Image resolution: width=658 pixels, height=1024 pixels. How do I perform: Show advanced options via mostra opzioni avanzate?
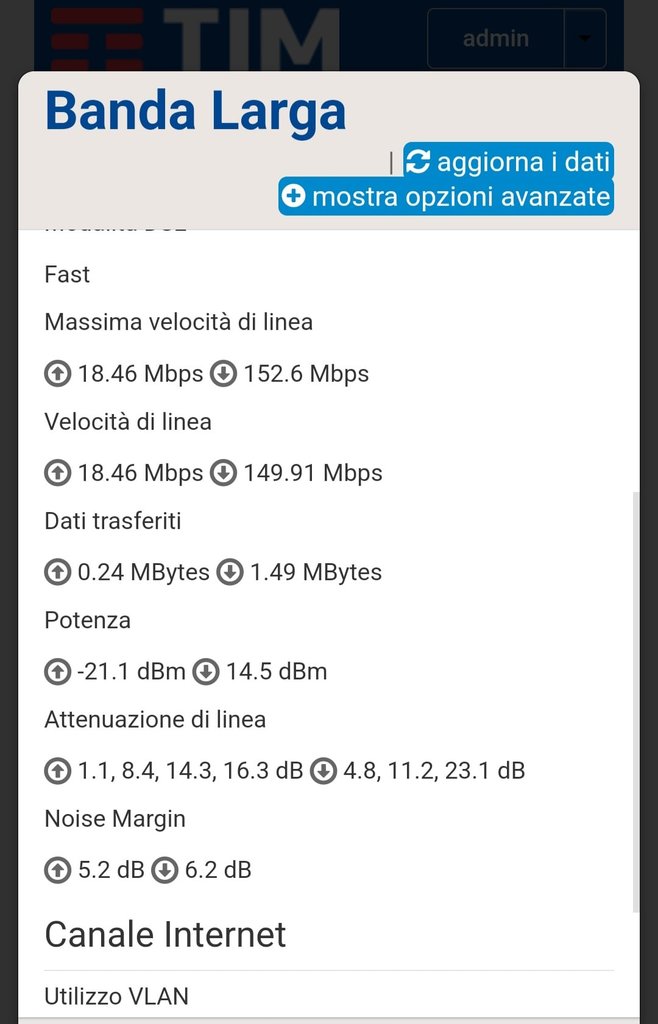pyautogui.click(x=460, y=196)
